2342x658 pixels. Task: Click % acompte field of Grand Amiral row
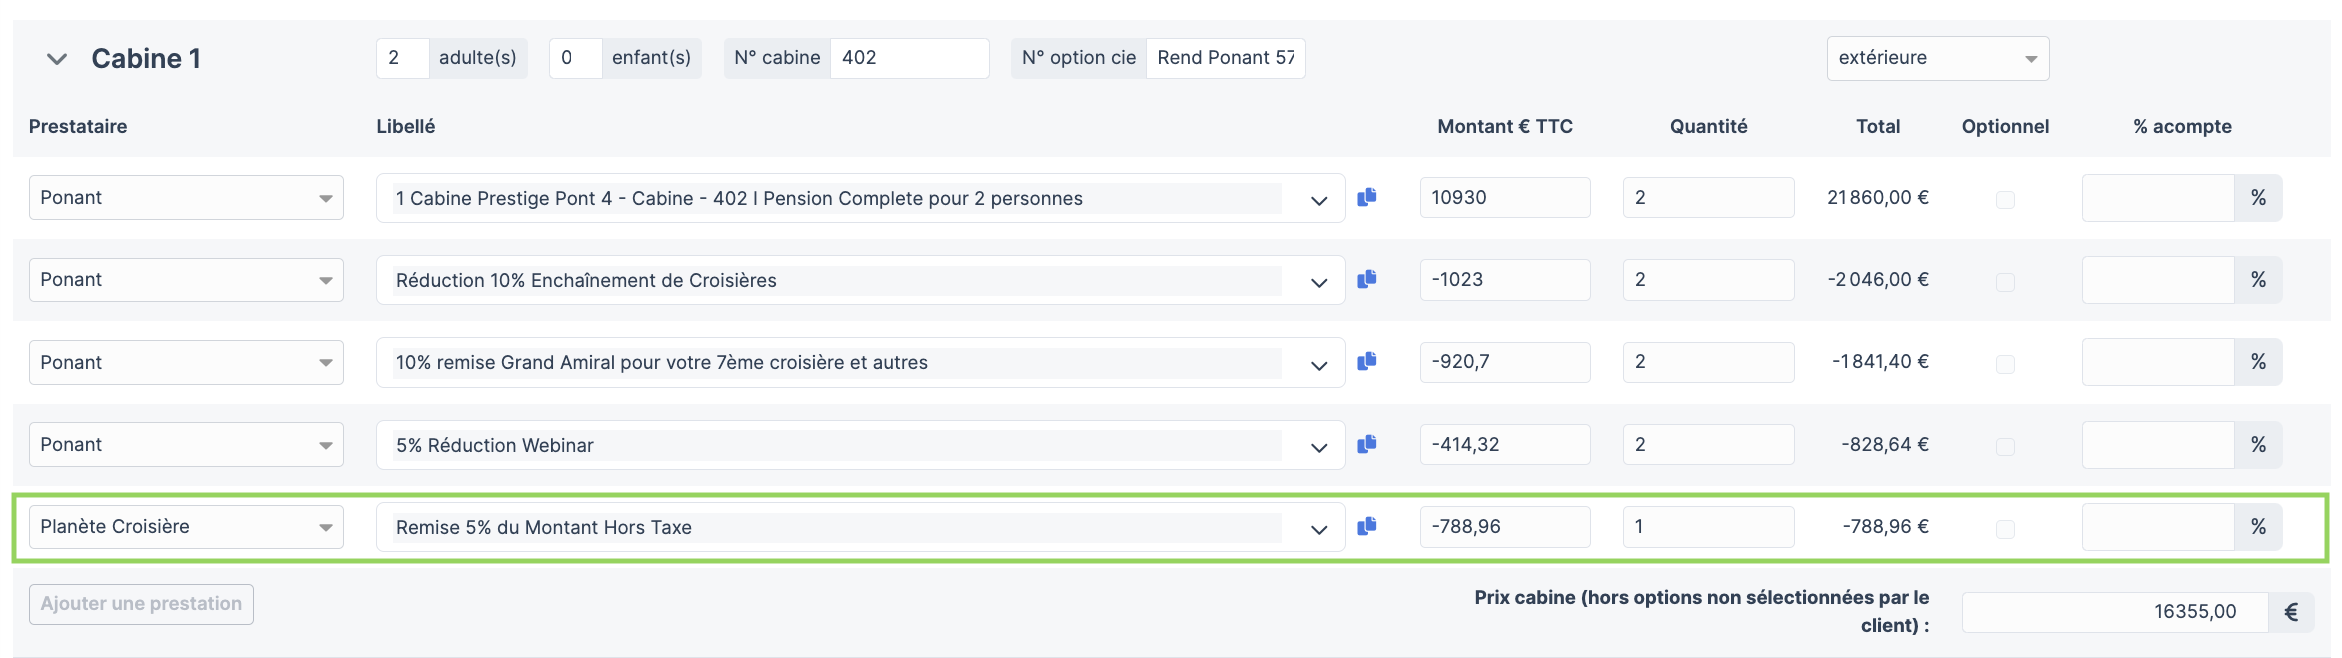(x=2158, y=362)
